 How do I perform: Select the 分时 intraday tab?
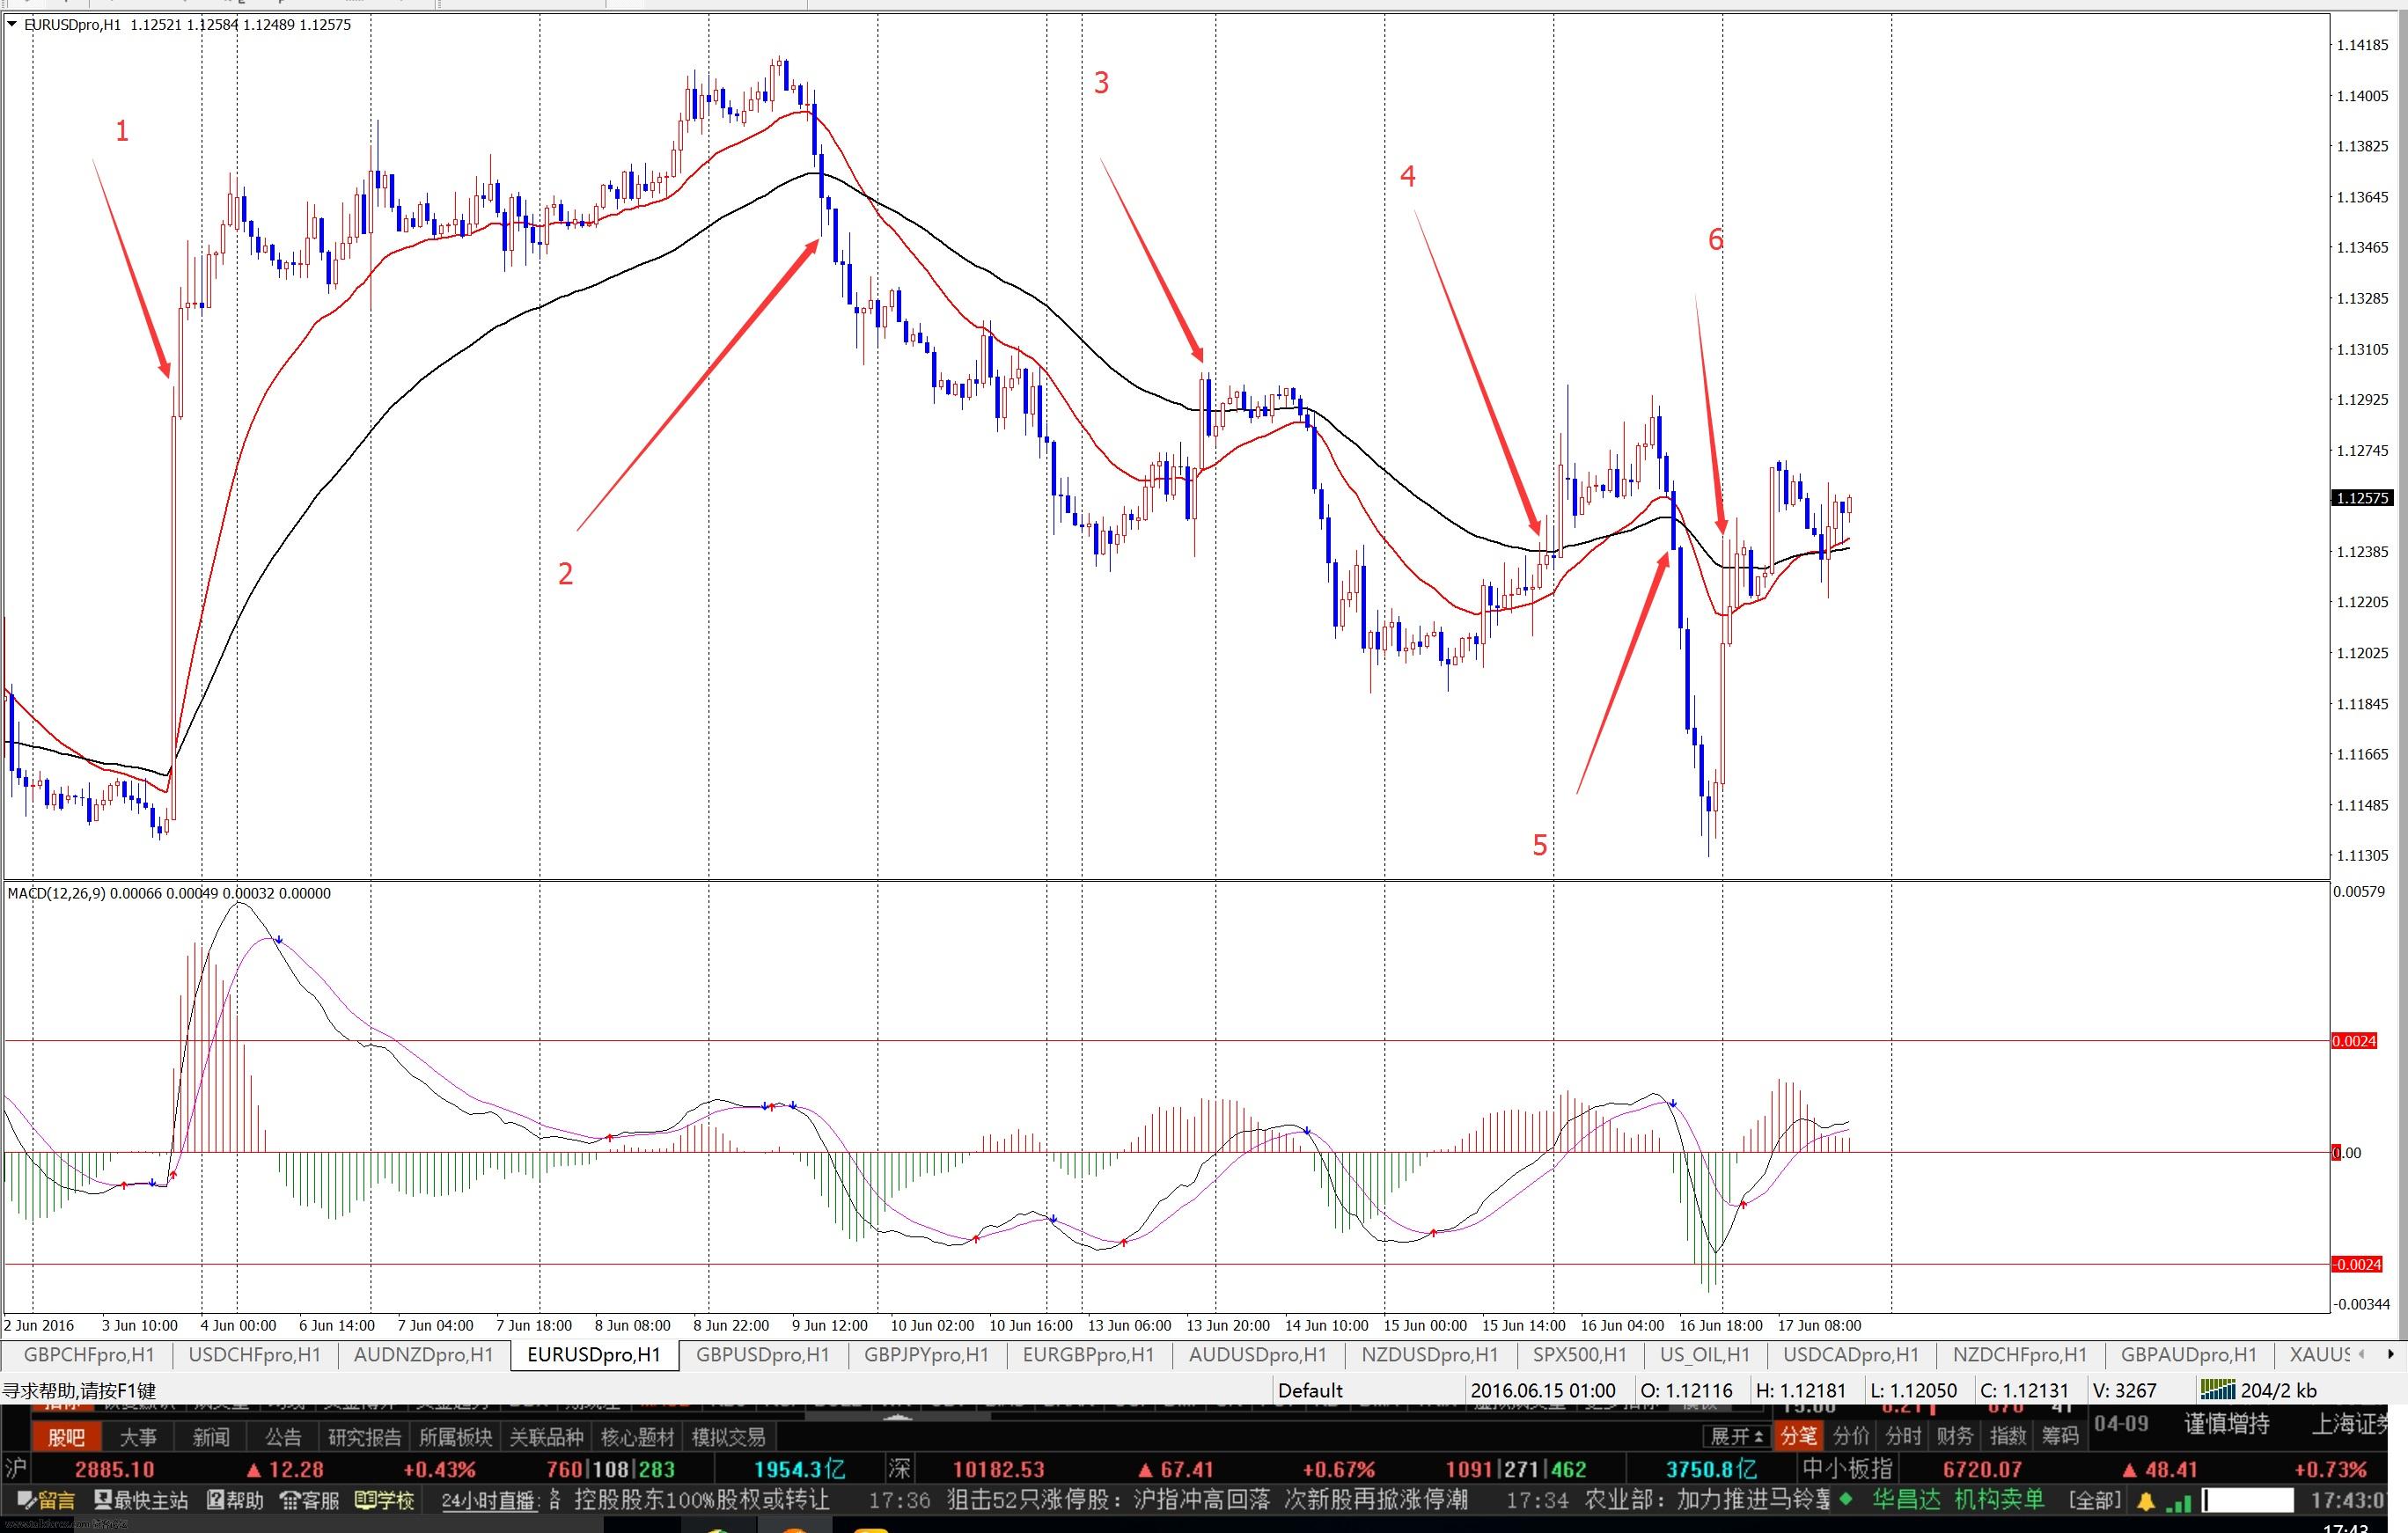coord(1904,1437)
